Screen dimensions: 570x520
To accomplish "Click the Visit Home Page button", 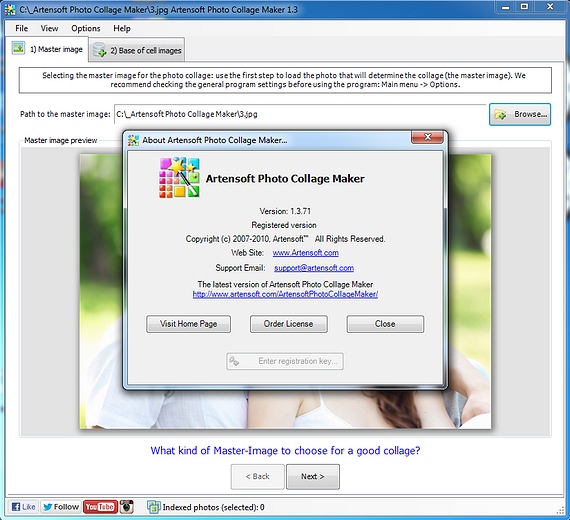I will point(188,324).
